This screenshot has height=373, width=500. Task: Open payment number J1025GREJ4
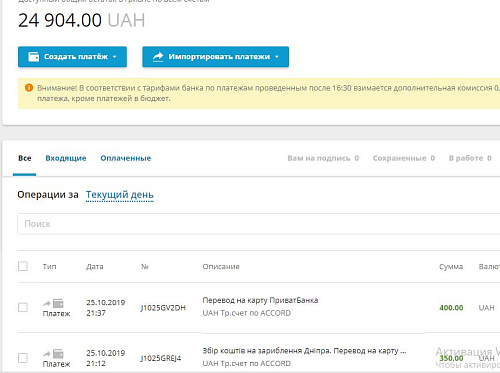[161, 358]
